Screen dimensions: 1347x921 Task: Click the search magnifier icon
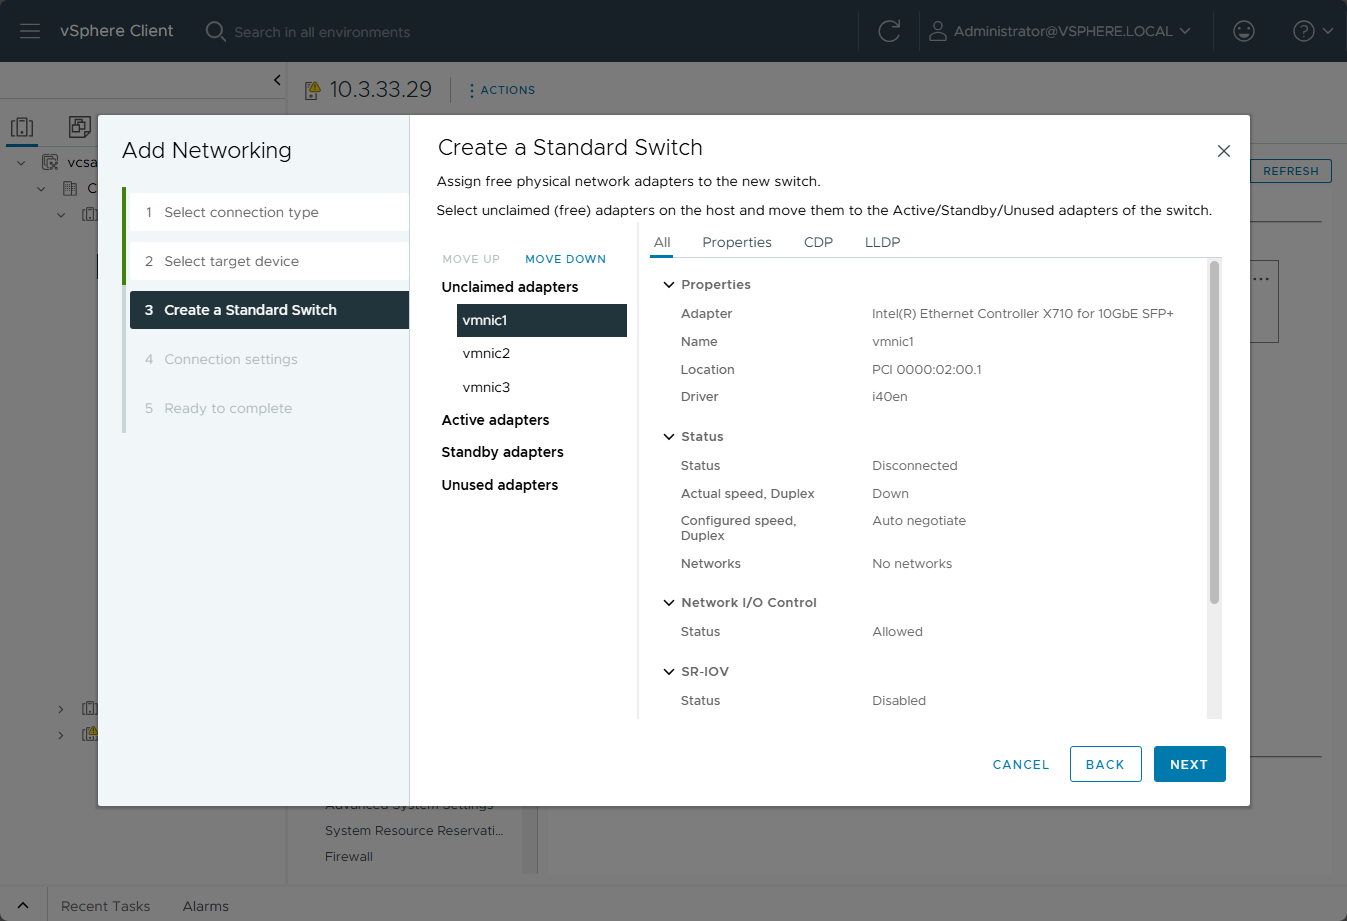click(215, 31)
